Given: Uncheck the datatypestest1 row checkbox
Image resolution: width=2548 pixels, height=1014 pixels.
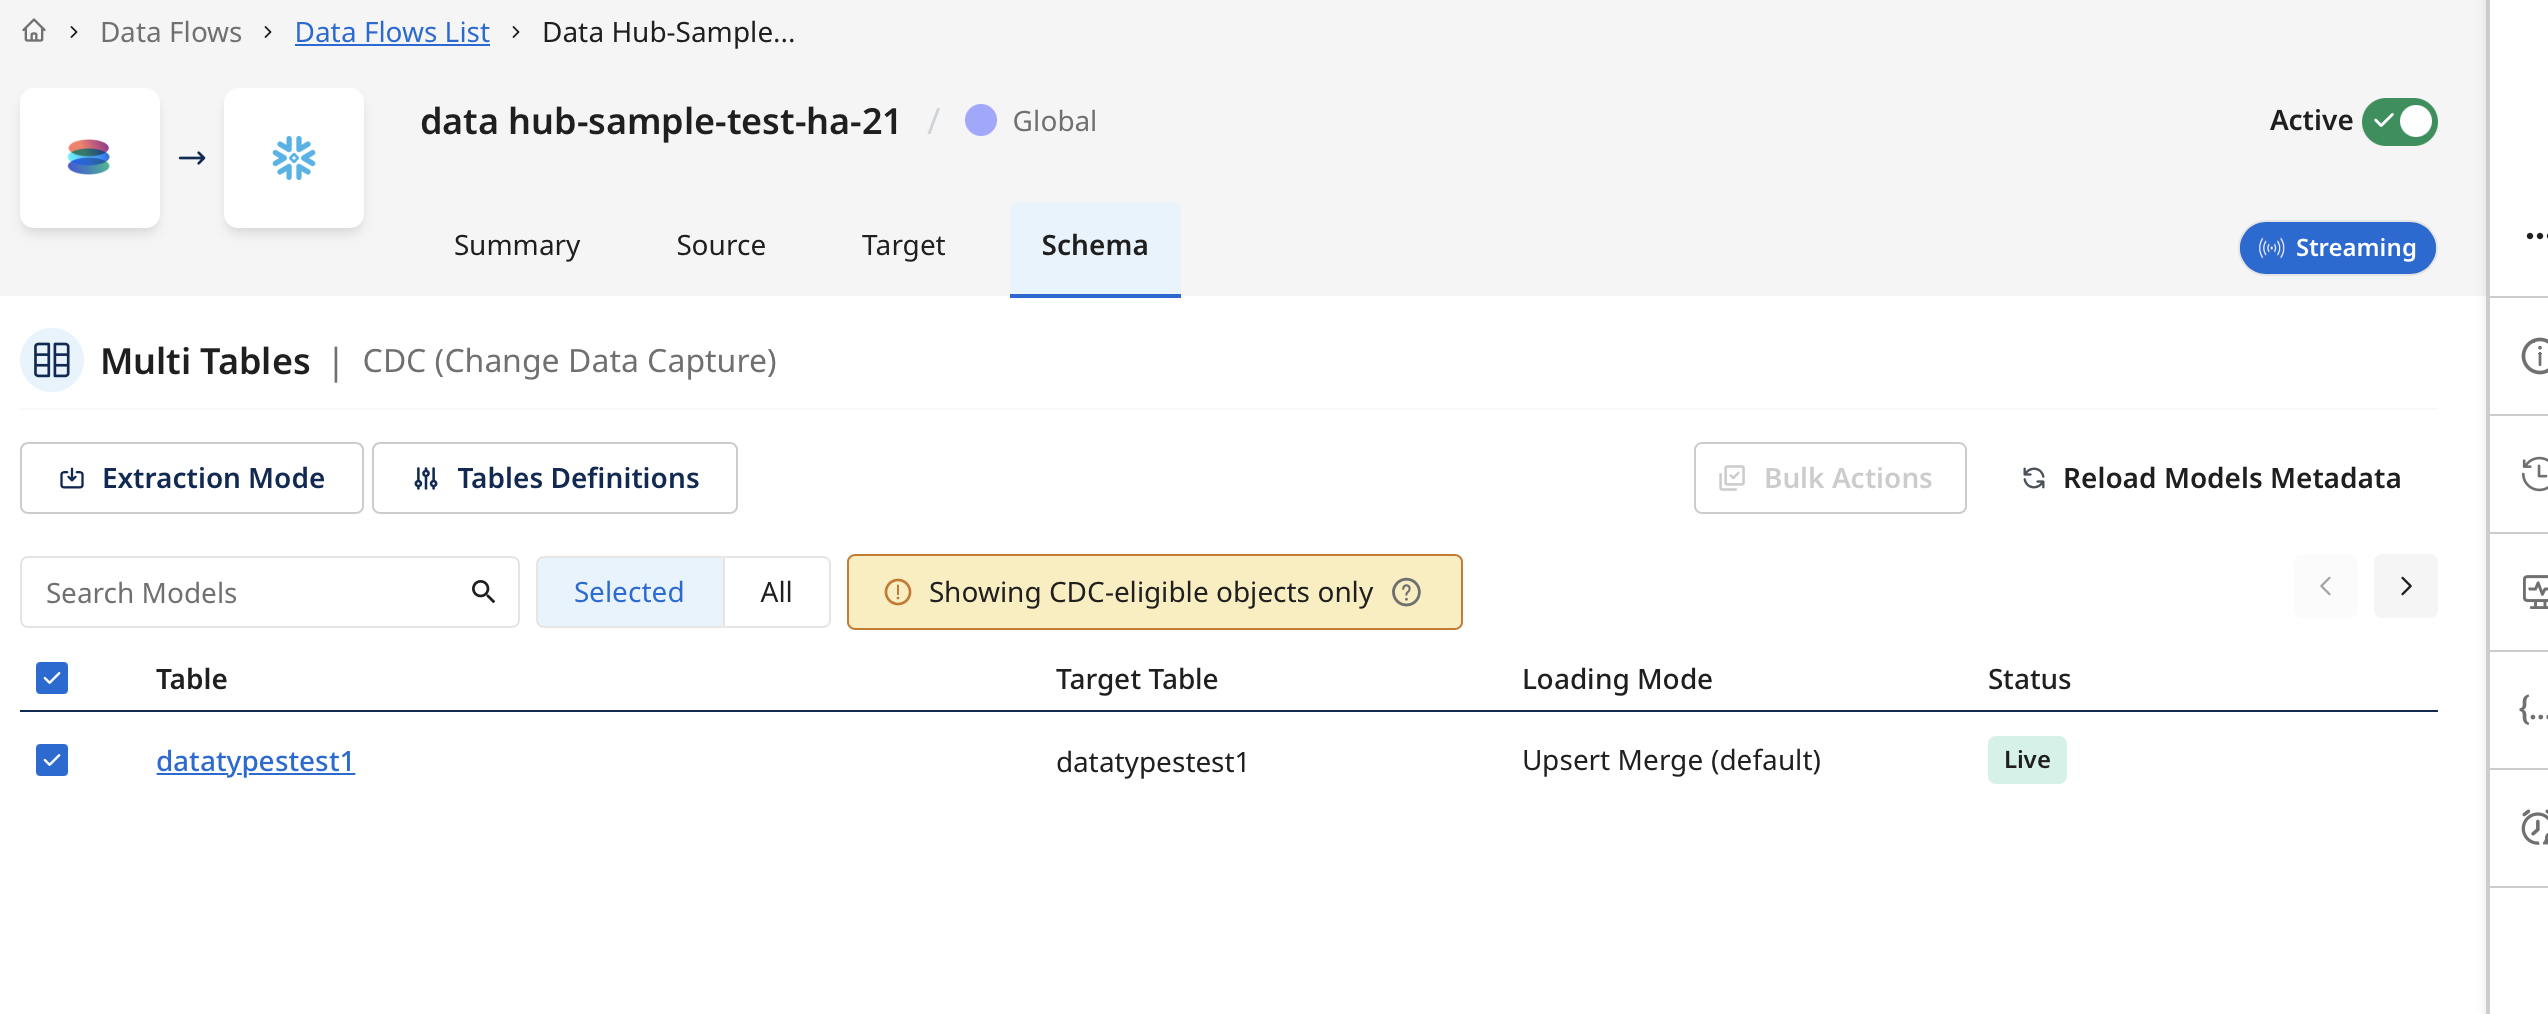Looking at the screenshot, I should coord(52,760).
